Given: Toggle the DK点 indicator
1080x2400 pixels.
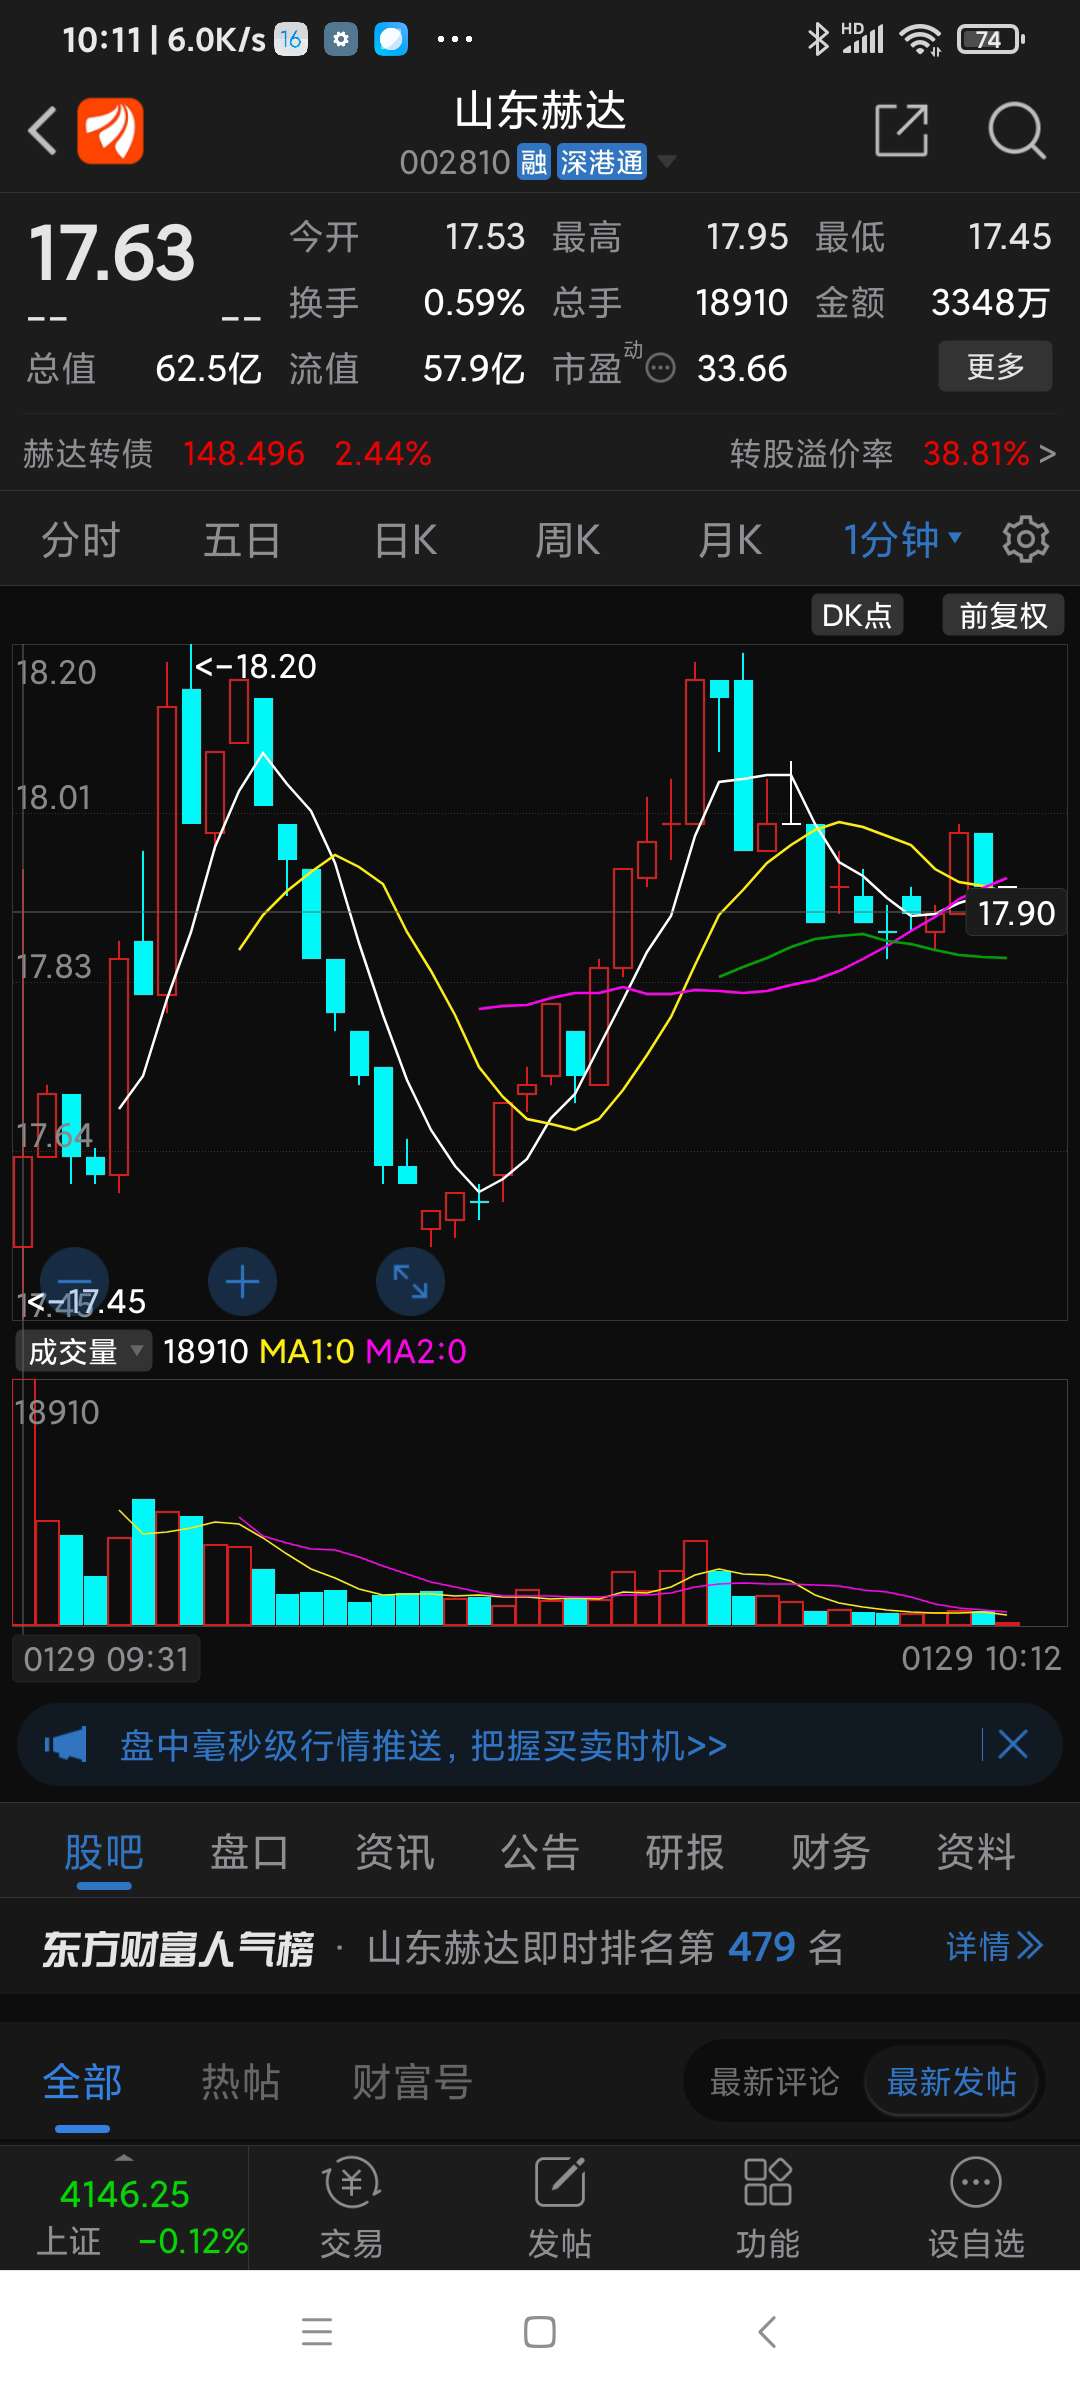Looking at the screenshot, I should 857,615.
